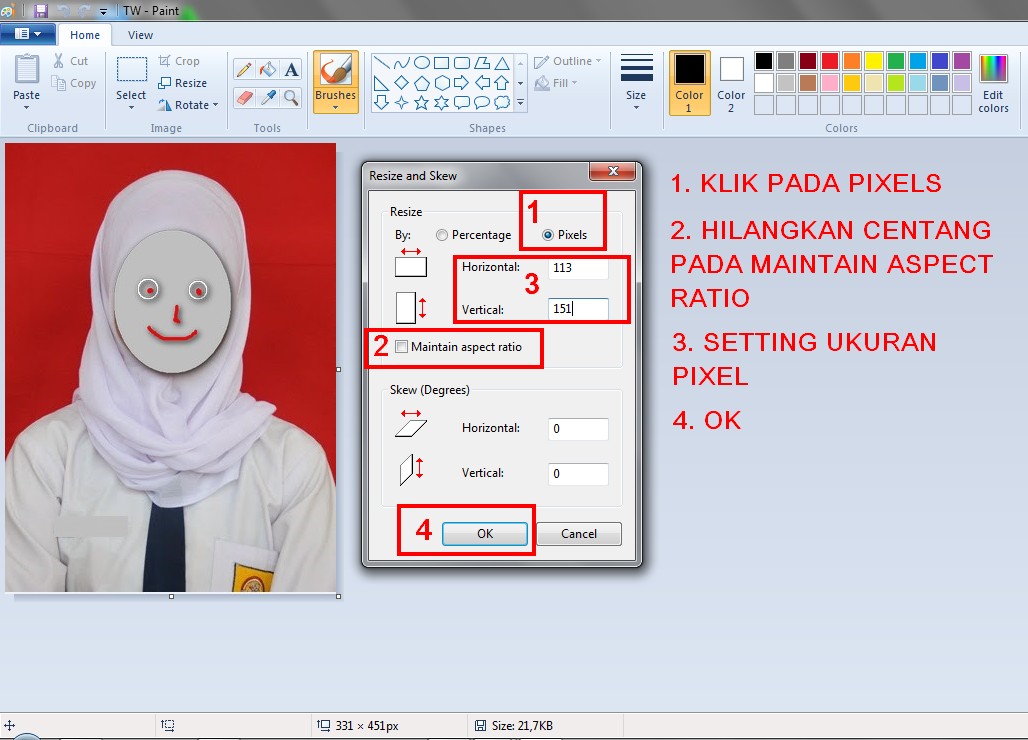The width and height of the screenshot is (1028, 740).
Task: Click the Crop tool
Action: 179,61
